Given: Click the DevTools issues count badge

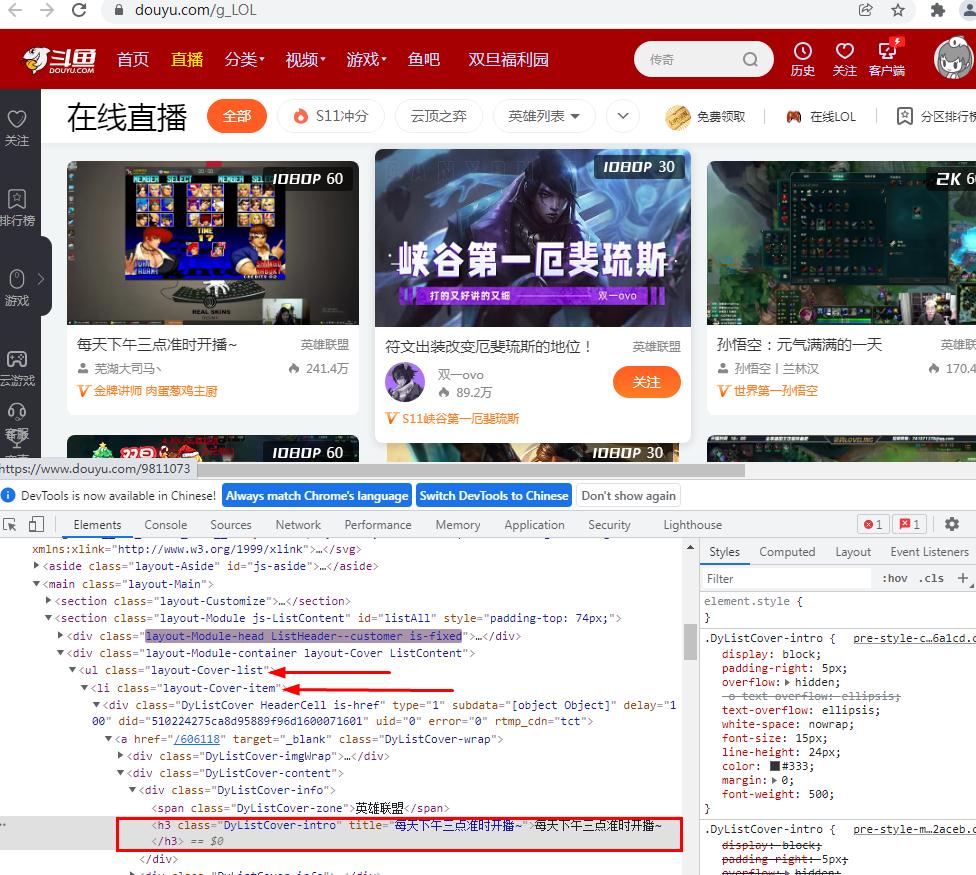Looking at the screenshot, I should click(x=909, y=525).
